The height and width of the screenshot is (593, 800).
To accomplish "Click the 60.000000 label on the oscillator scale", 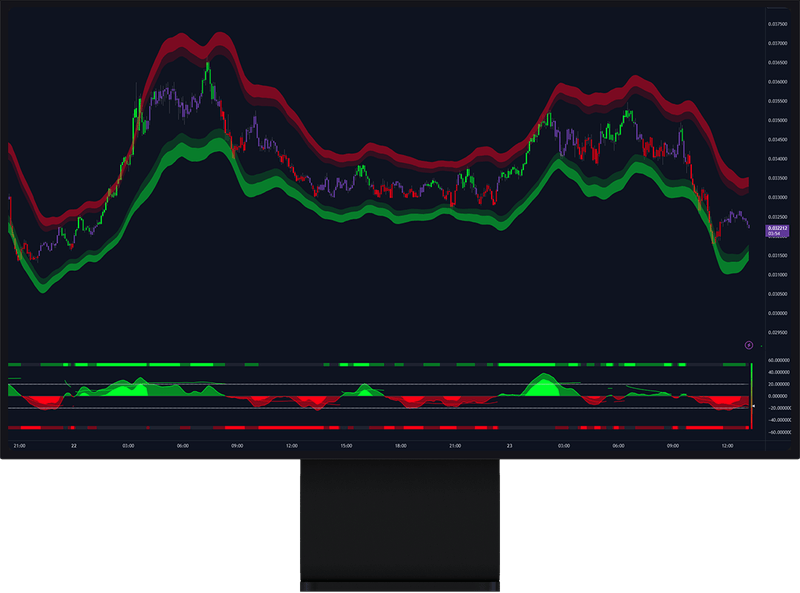I will (x=779, y=360).
